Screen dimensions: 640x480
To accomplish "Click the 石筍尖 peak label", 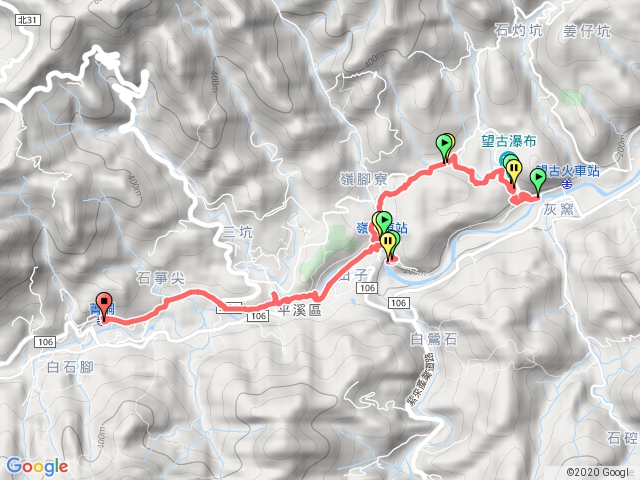I will pos(160,278).
